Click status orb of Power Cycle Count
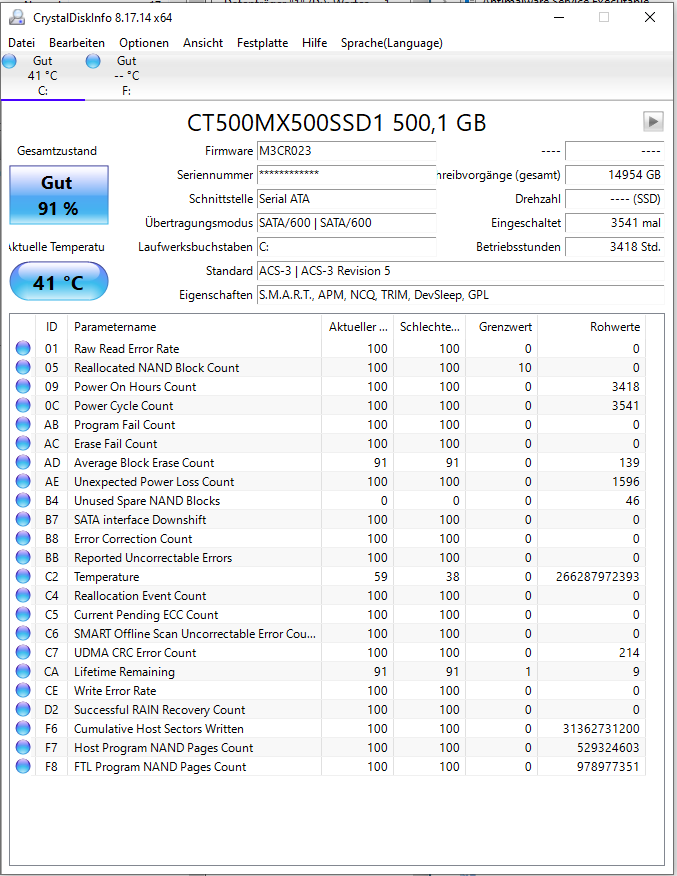 point(23,406)
